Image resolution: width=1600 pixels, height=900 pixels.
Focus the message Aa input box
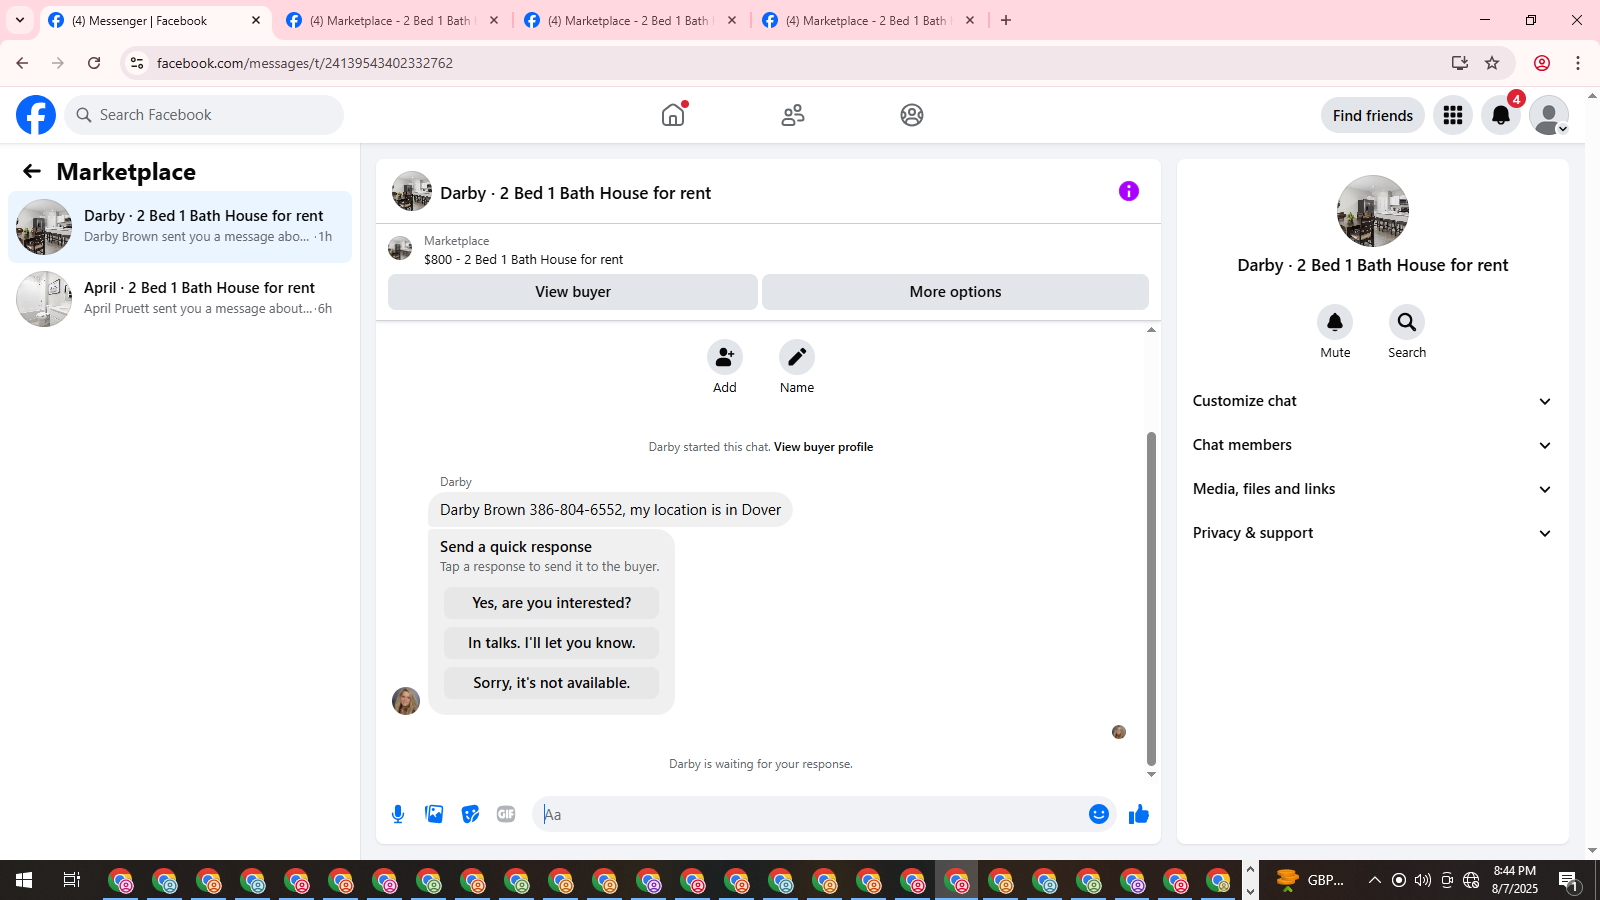pos(810,814)
